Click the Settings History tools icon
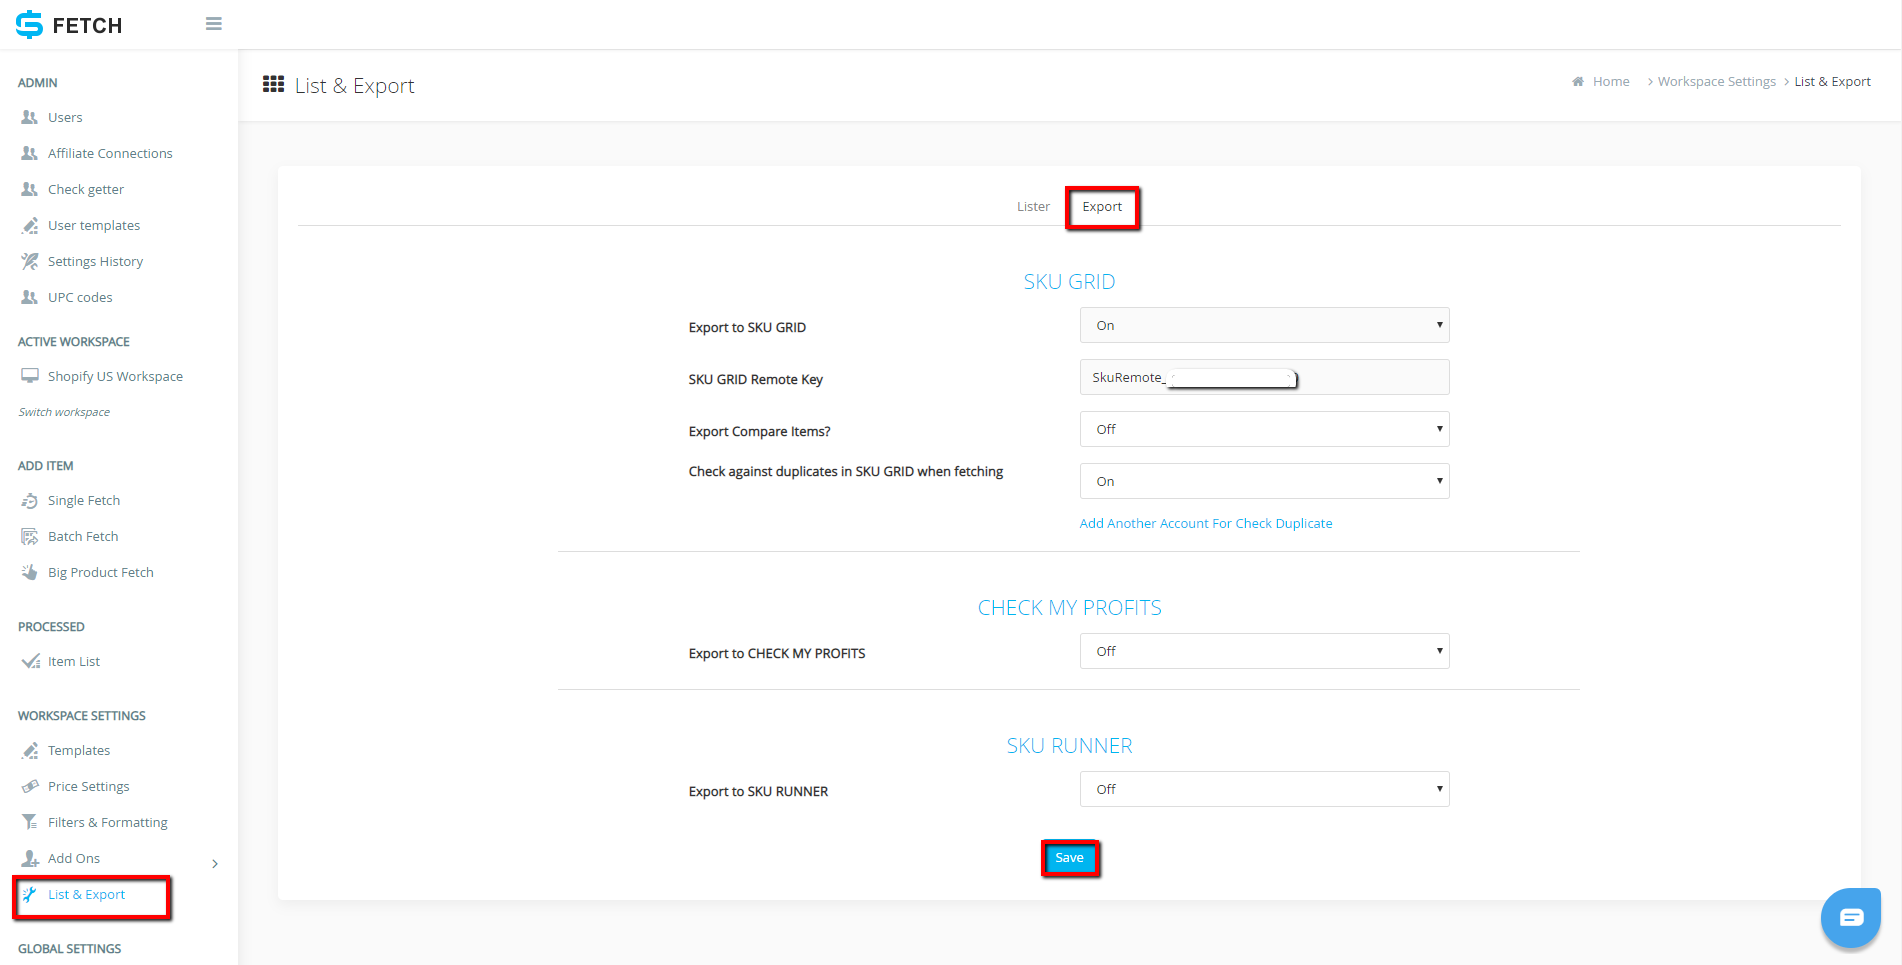This screenshot has height=965, width=1902. click(30, 261)
